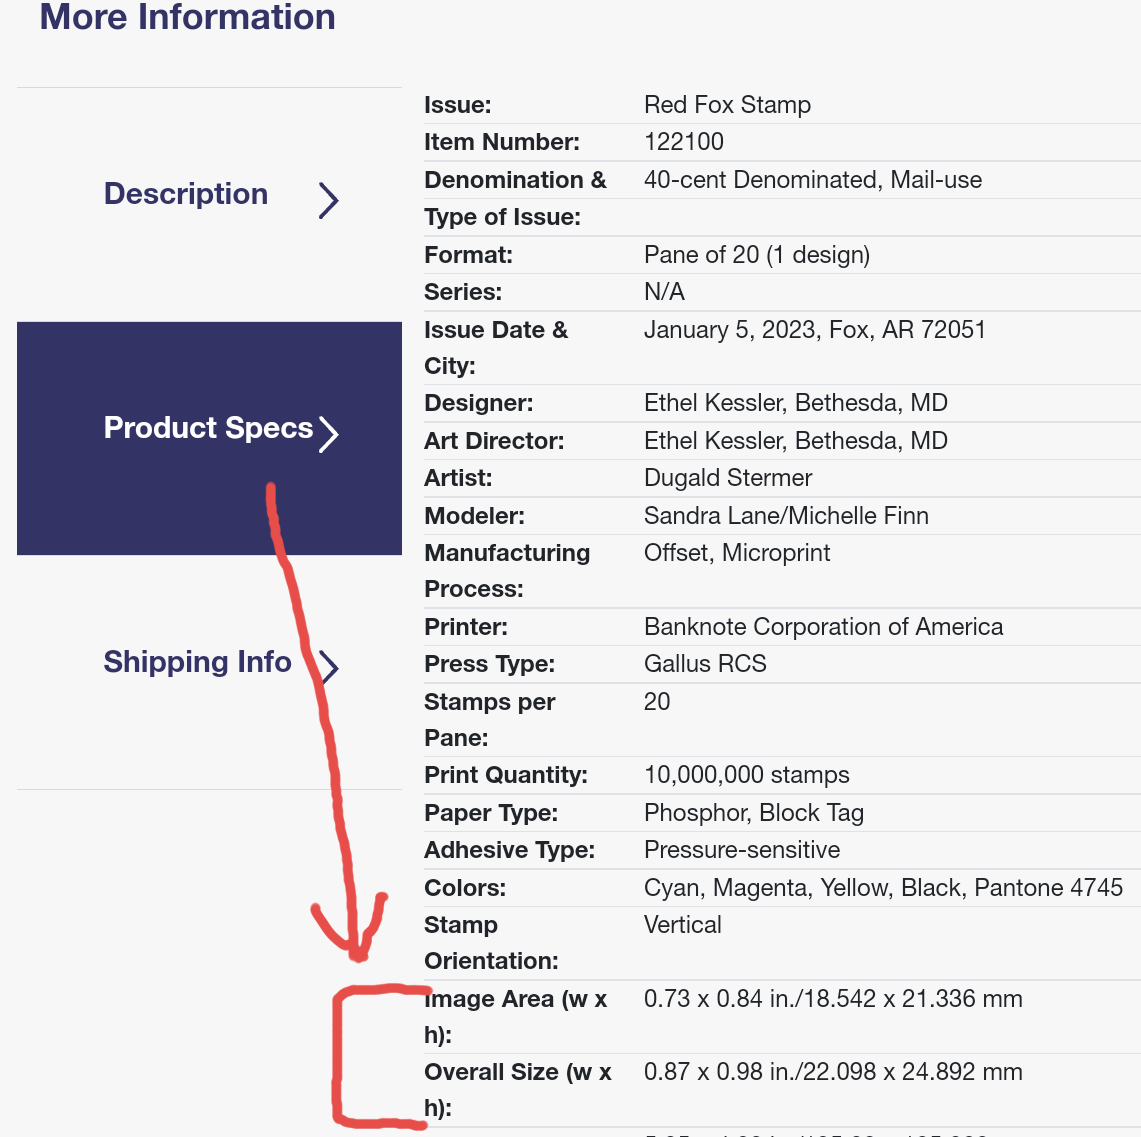Screen dimensions: 1141x1137
Task: Click the Print Quantity 10,000,000 stamps value
Action: (747, 775)
